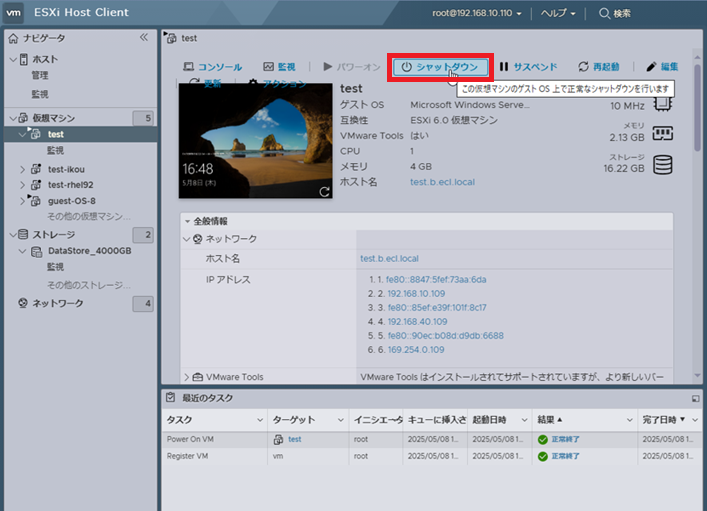
Task: Click the Host server icon
Action: coord(24,60)
